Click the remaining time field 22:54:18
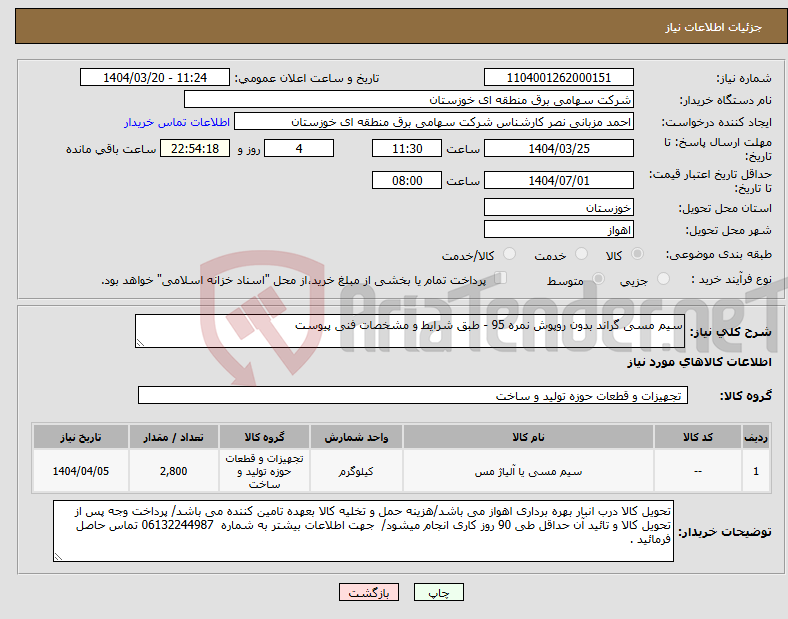788x619 pixels. (x=195, y=148)
